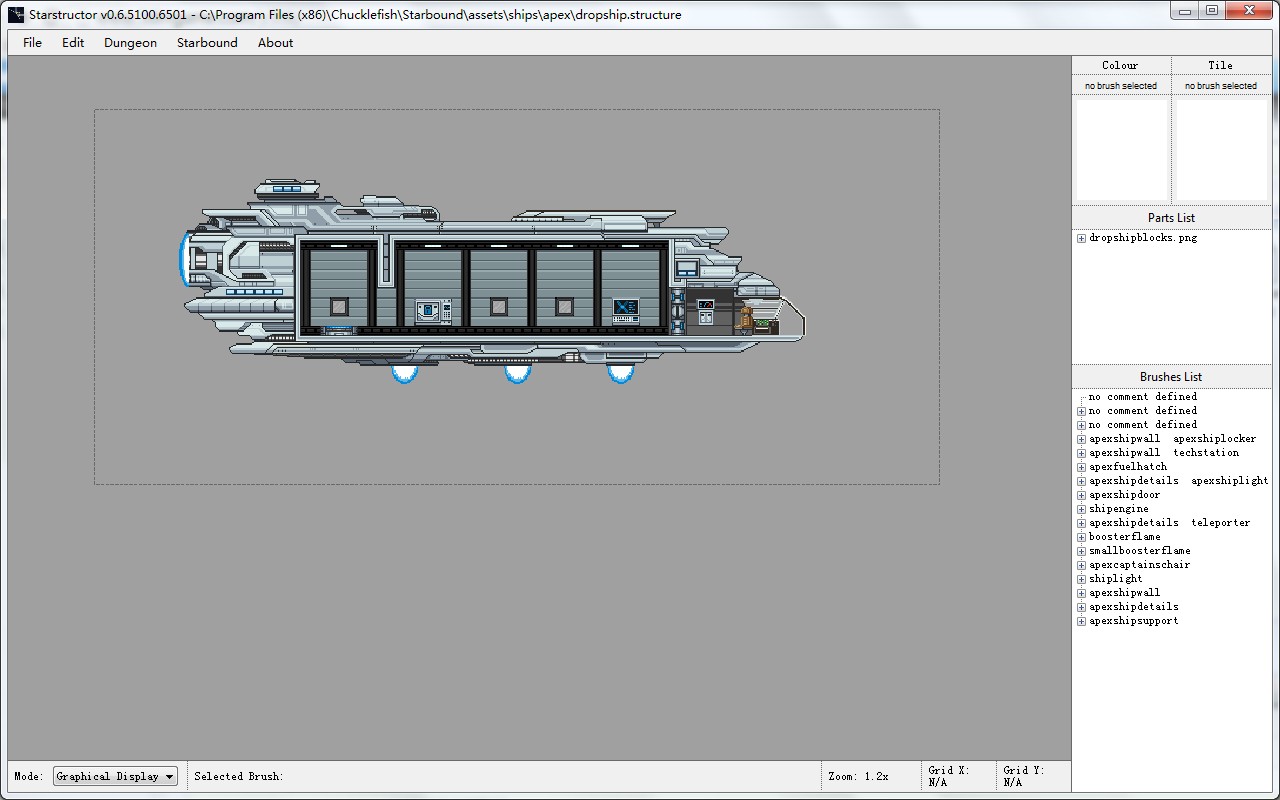Click the captain's chair in the cockpit

click(x=745, y=318)
